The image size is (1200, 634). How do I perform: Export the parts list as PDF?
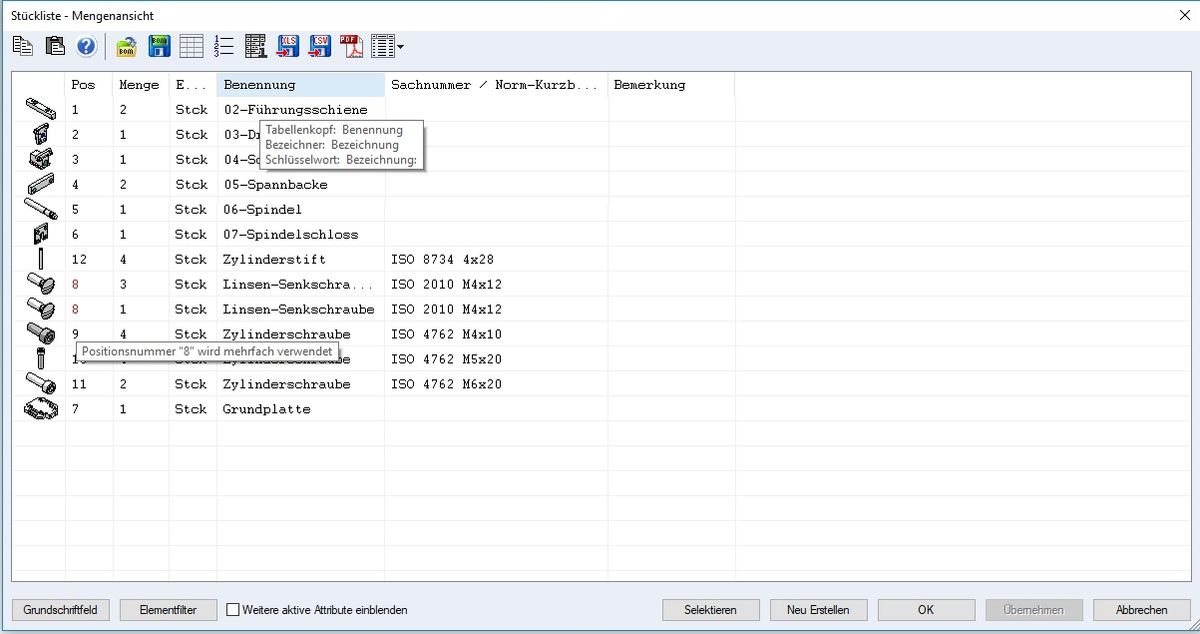click(x=351, y=46)
